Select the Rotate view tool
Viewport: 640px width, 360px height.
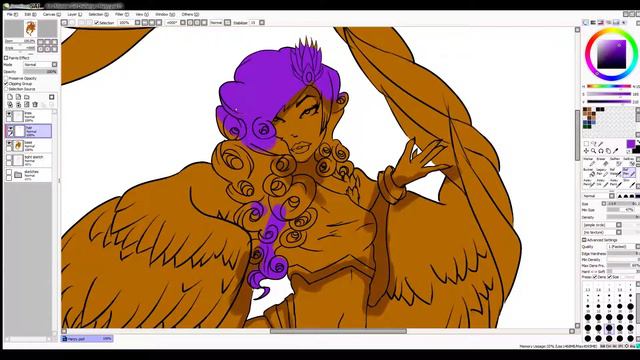pos(601,151)
